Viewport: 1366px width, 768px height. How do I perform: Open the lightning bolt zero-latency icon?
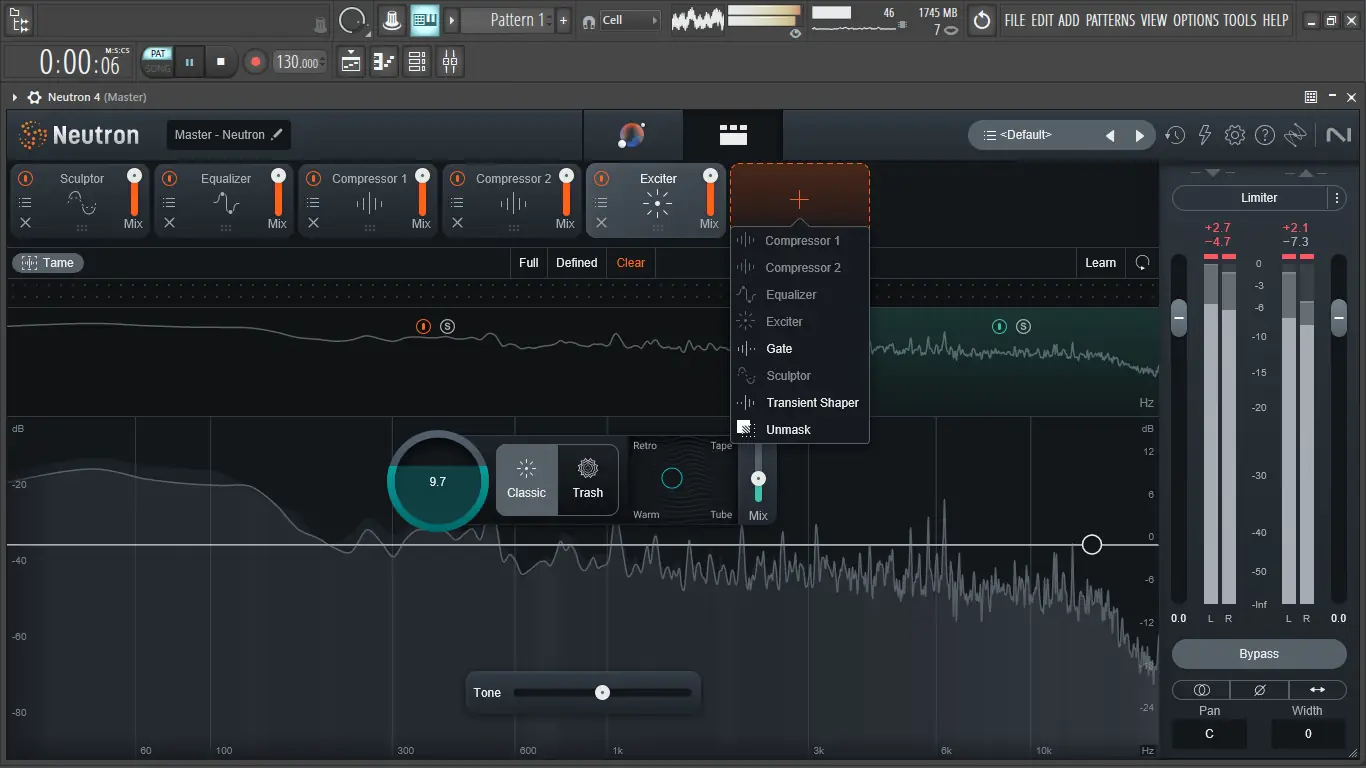[1205, 135]
